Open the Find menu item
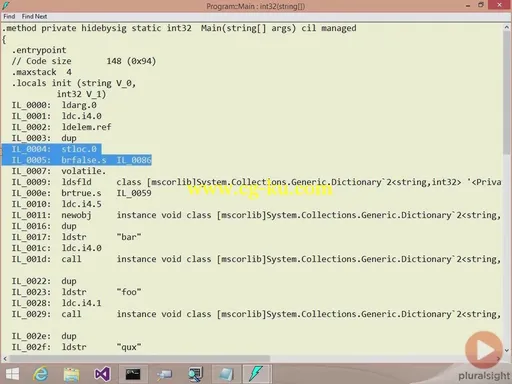Image resolution: width=512 pixels, height=384 pixels. tap(9, 16)
